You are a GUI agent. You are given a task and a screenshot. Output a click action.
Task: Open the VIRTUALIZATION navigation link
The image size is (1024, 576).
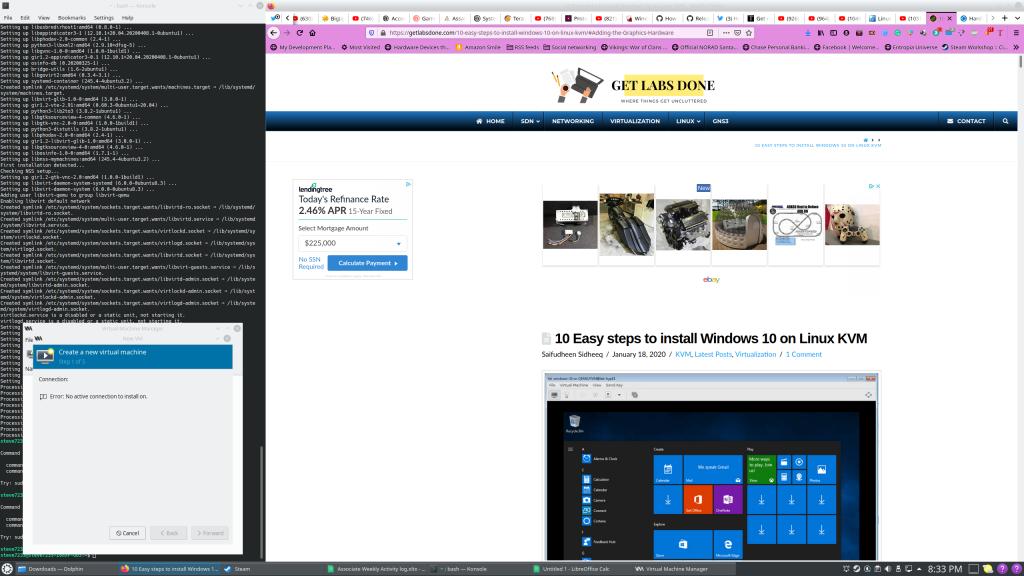635,121
